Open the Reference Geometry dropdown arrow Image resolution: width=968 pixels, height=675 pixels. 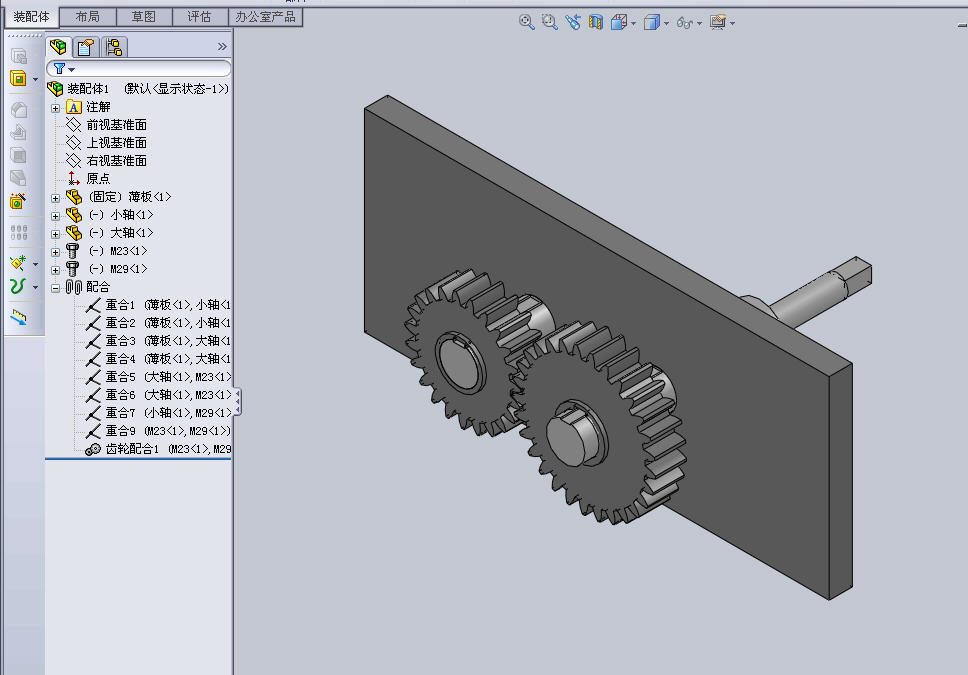[x=35, y=264]
